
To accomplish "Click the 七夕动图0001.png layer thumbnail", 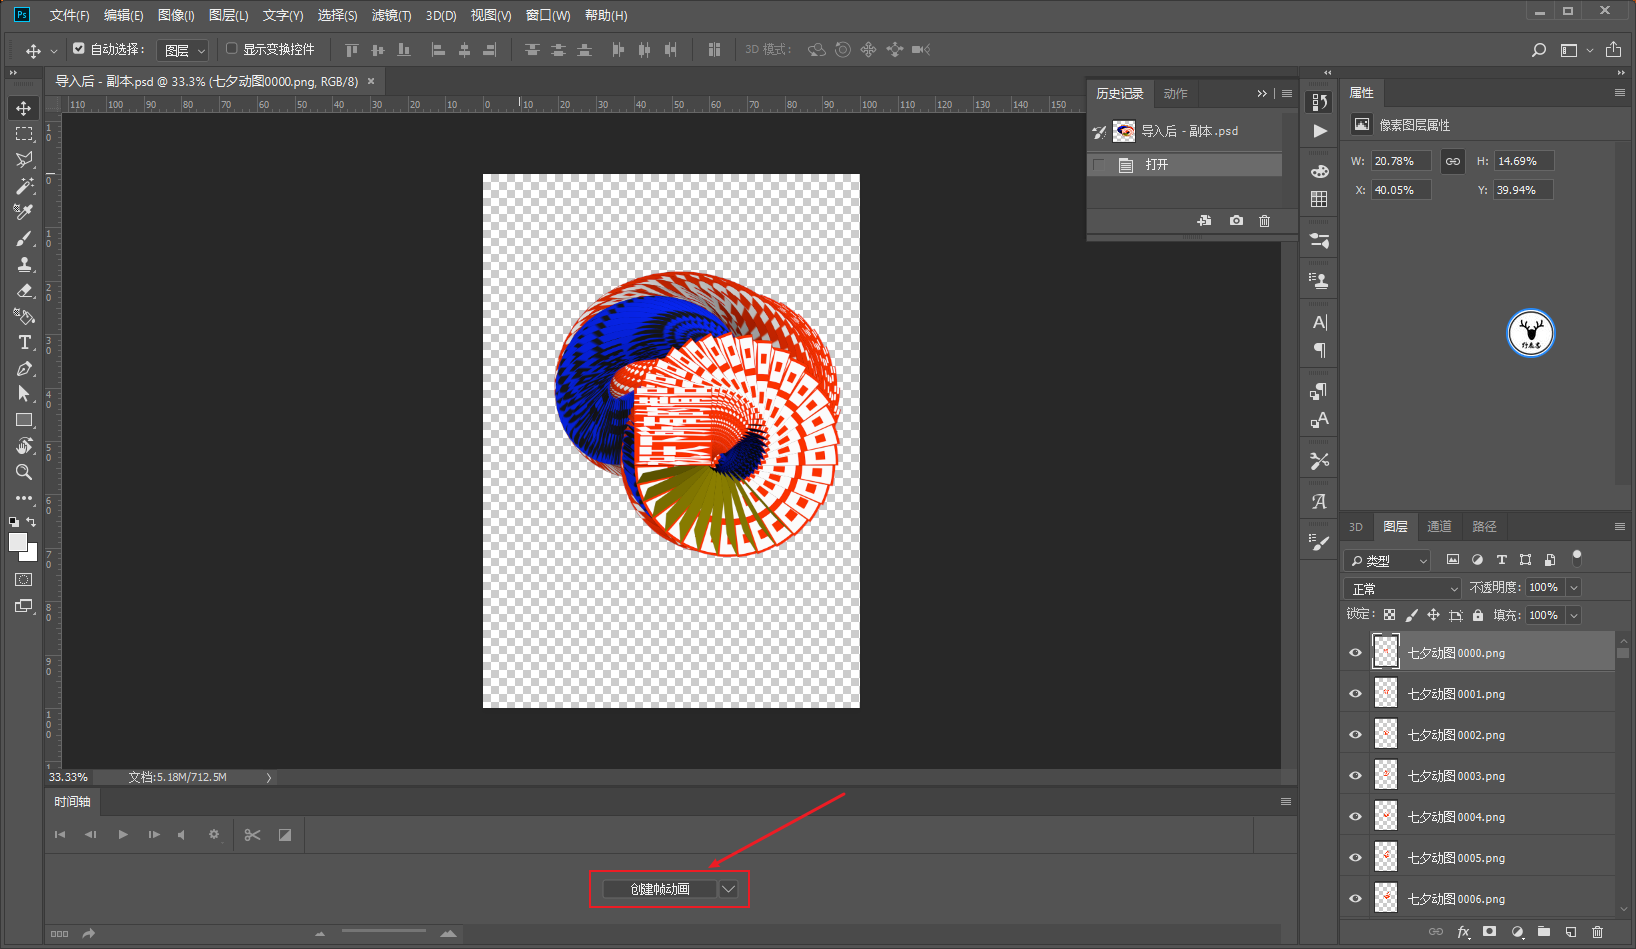I will pos(1386,694).
